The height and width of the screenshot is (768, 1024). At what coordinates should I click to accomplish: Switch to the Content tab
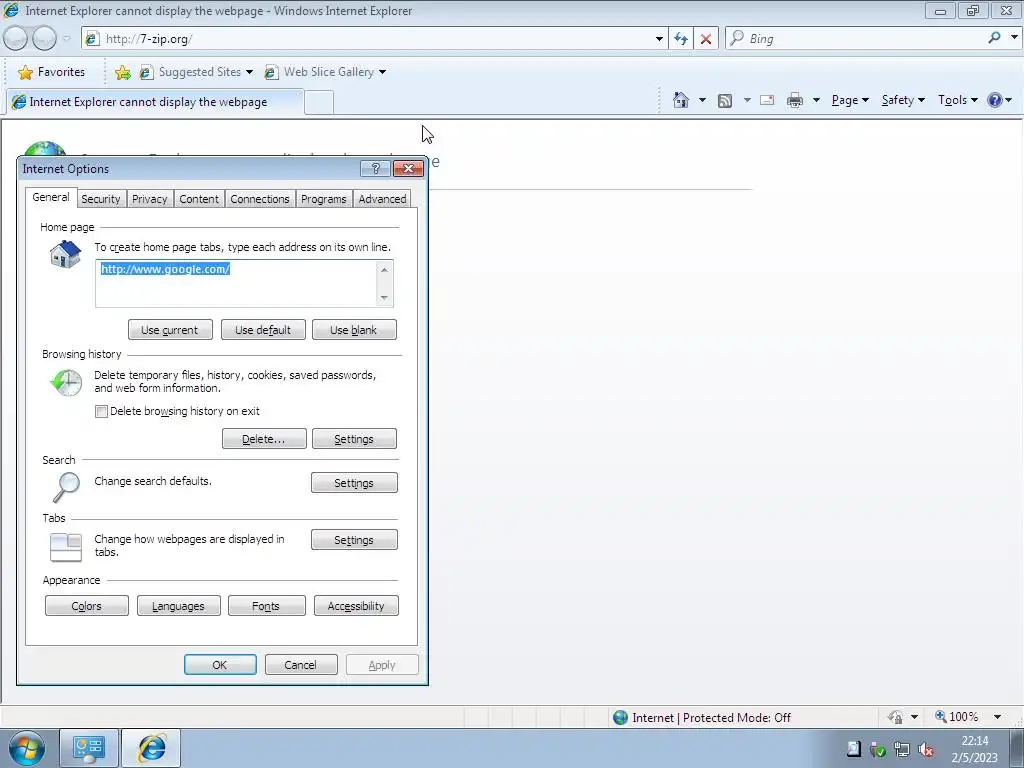coord(199,199)
